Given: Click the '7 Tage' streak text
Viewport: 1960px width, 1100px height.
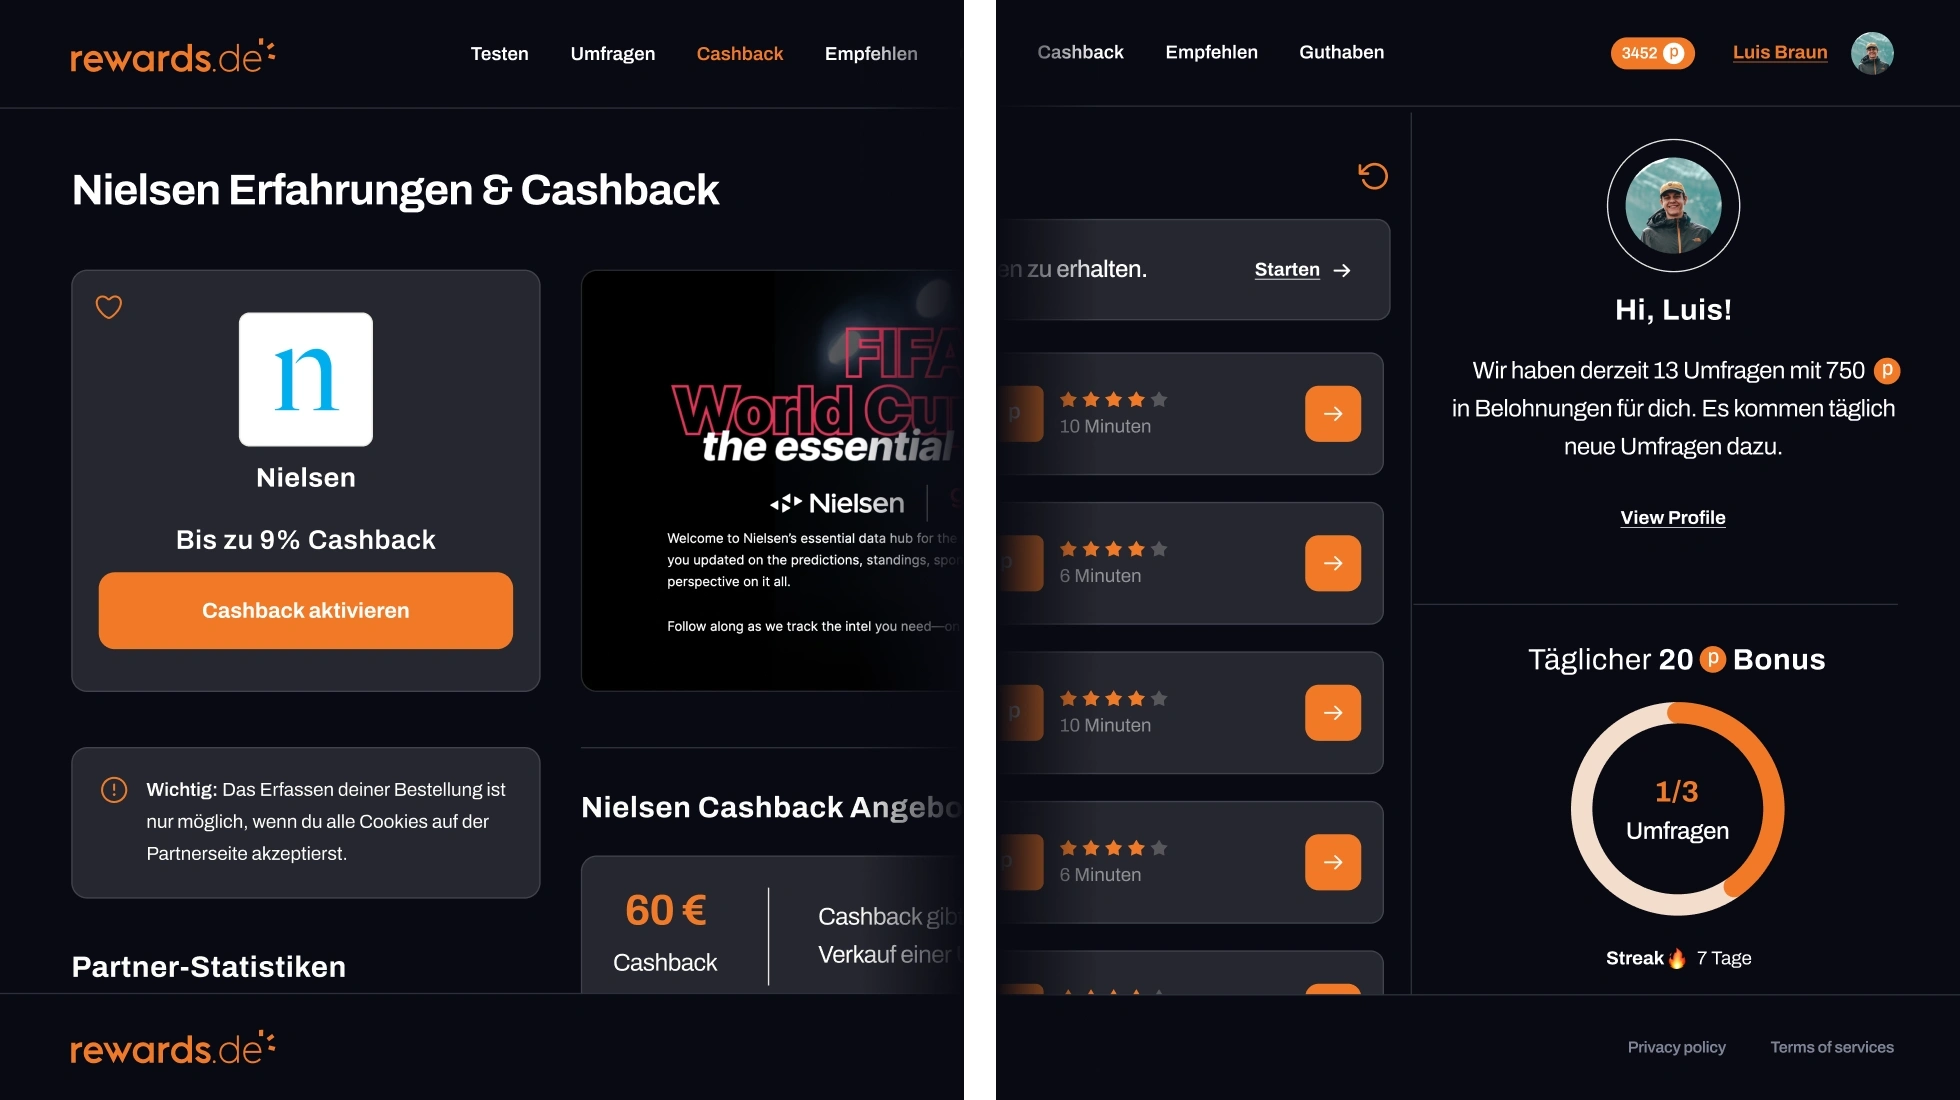Looking at the screenshot, I should pyautogui.click(x=1724, y=958).
